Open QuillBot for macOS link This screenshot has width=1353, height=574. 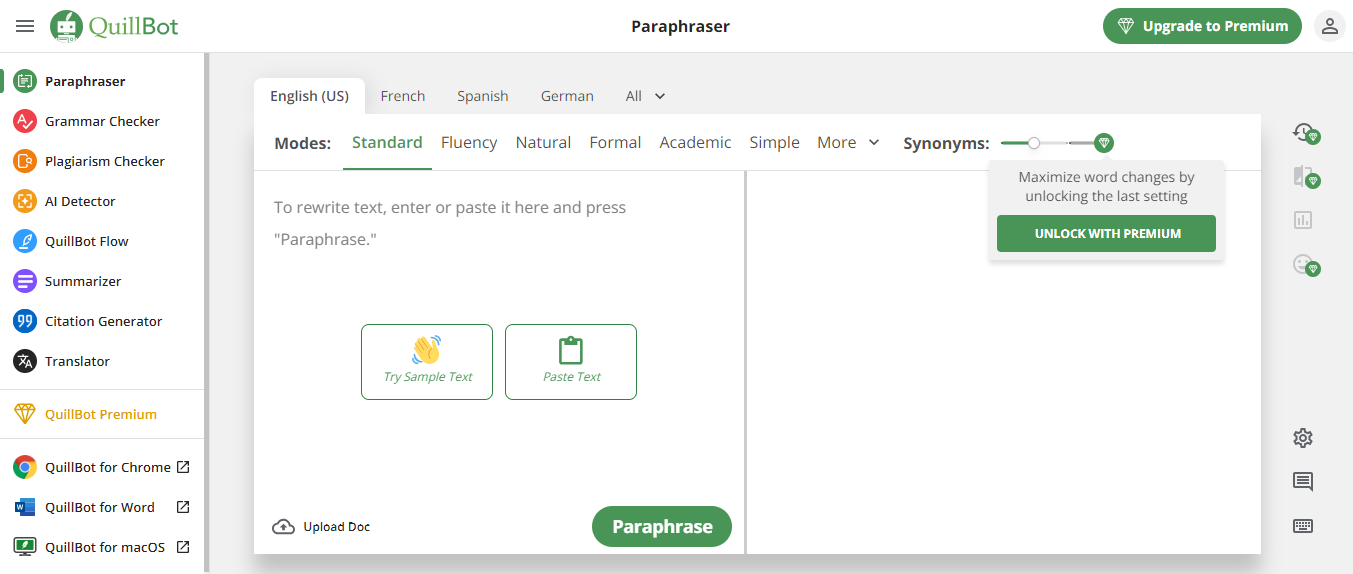tap(102, 547)
